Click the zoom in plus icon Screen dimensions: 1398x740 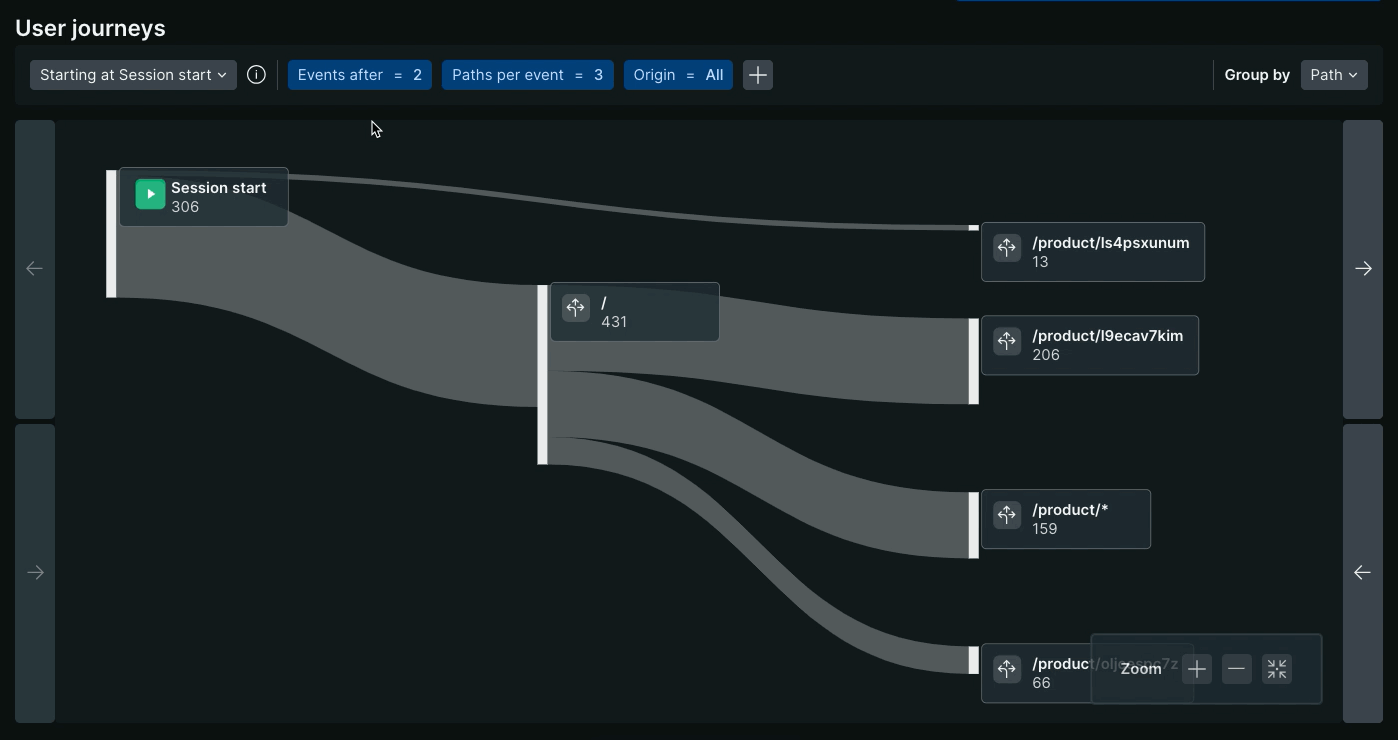pyautogui.click(x=1196, y=668)
